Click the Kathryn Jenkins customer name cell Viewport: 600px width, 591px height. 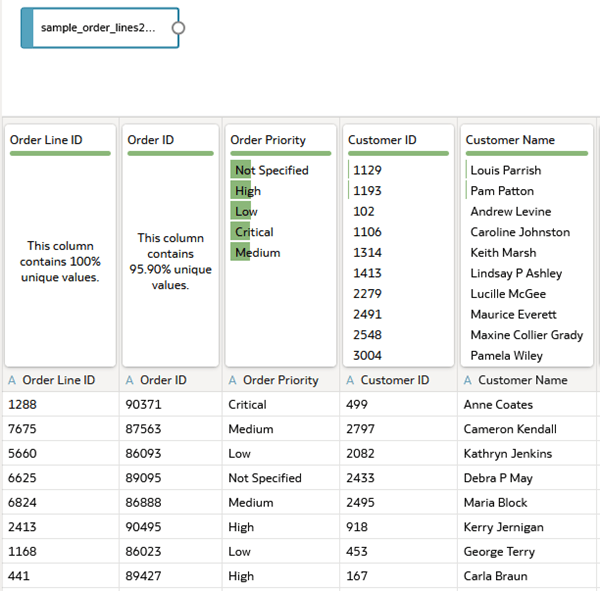pyautogui.click(x=528, y=453)
